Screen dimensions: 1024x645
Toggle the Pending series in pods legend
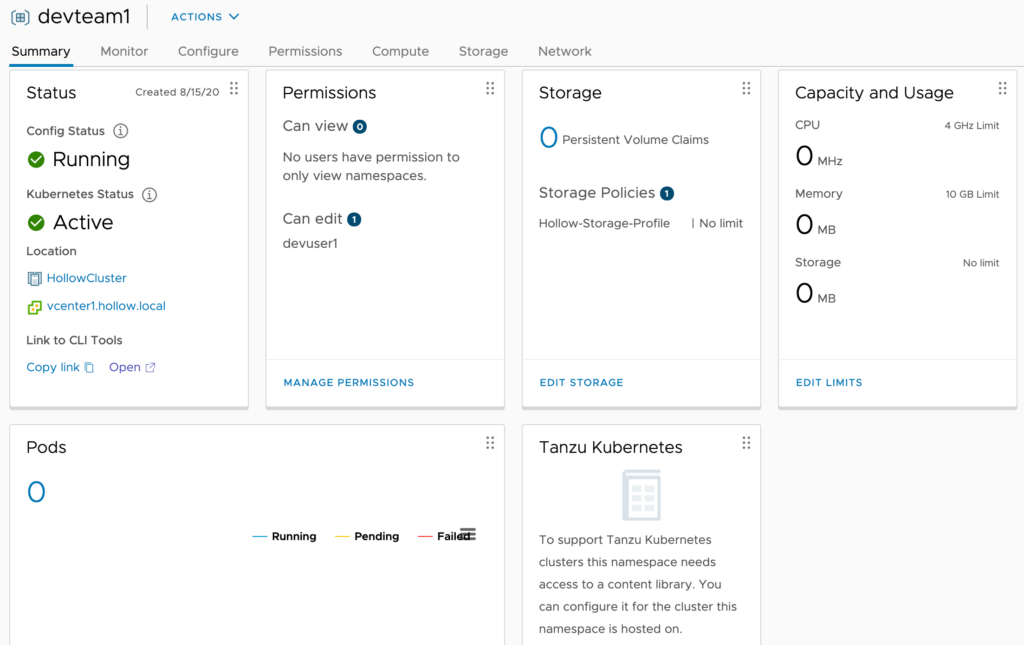tap(367, 537)
